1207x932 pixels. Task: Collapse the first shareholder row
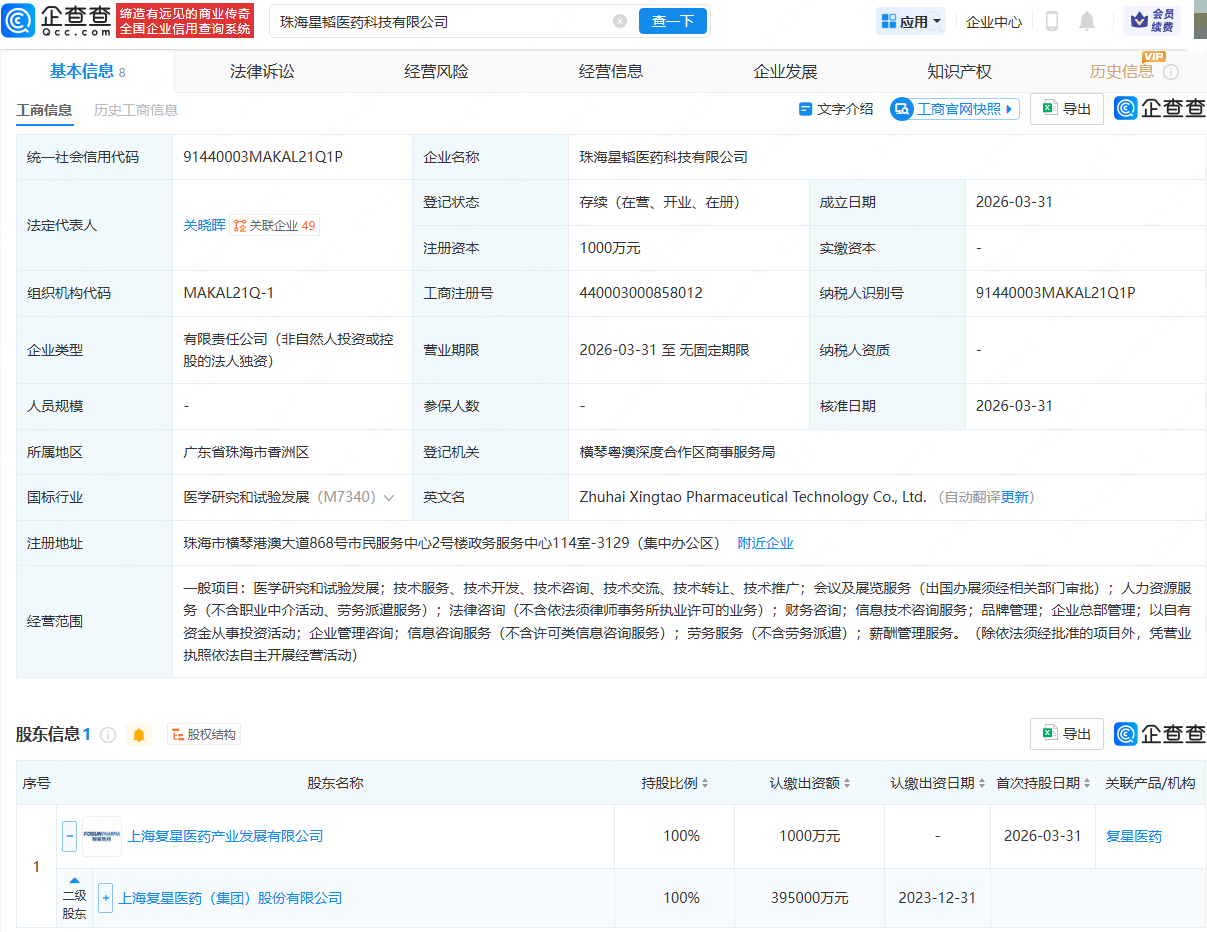click(x=68, y=837)
